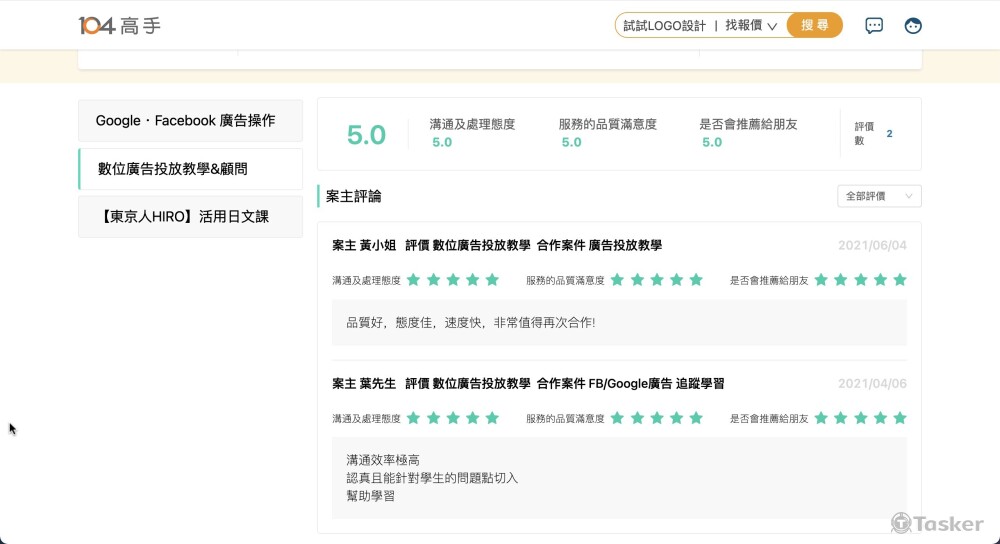Screen dimensions: 1000x544
Task: Click the 104 高手 logo
Action: [119, 26]
